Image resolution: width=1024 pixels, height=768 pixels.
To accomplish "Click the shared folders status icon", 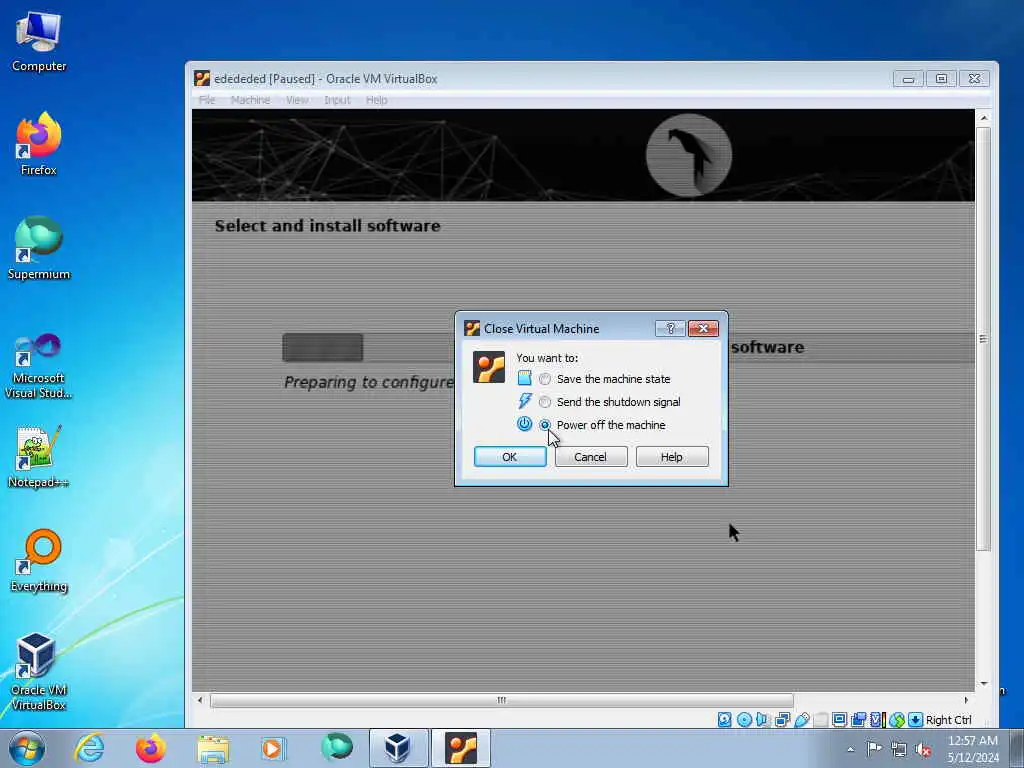I will coord(821,720).
